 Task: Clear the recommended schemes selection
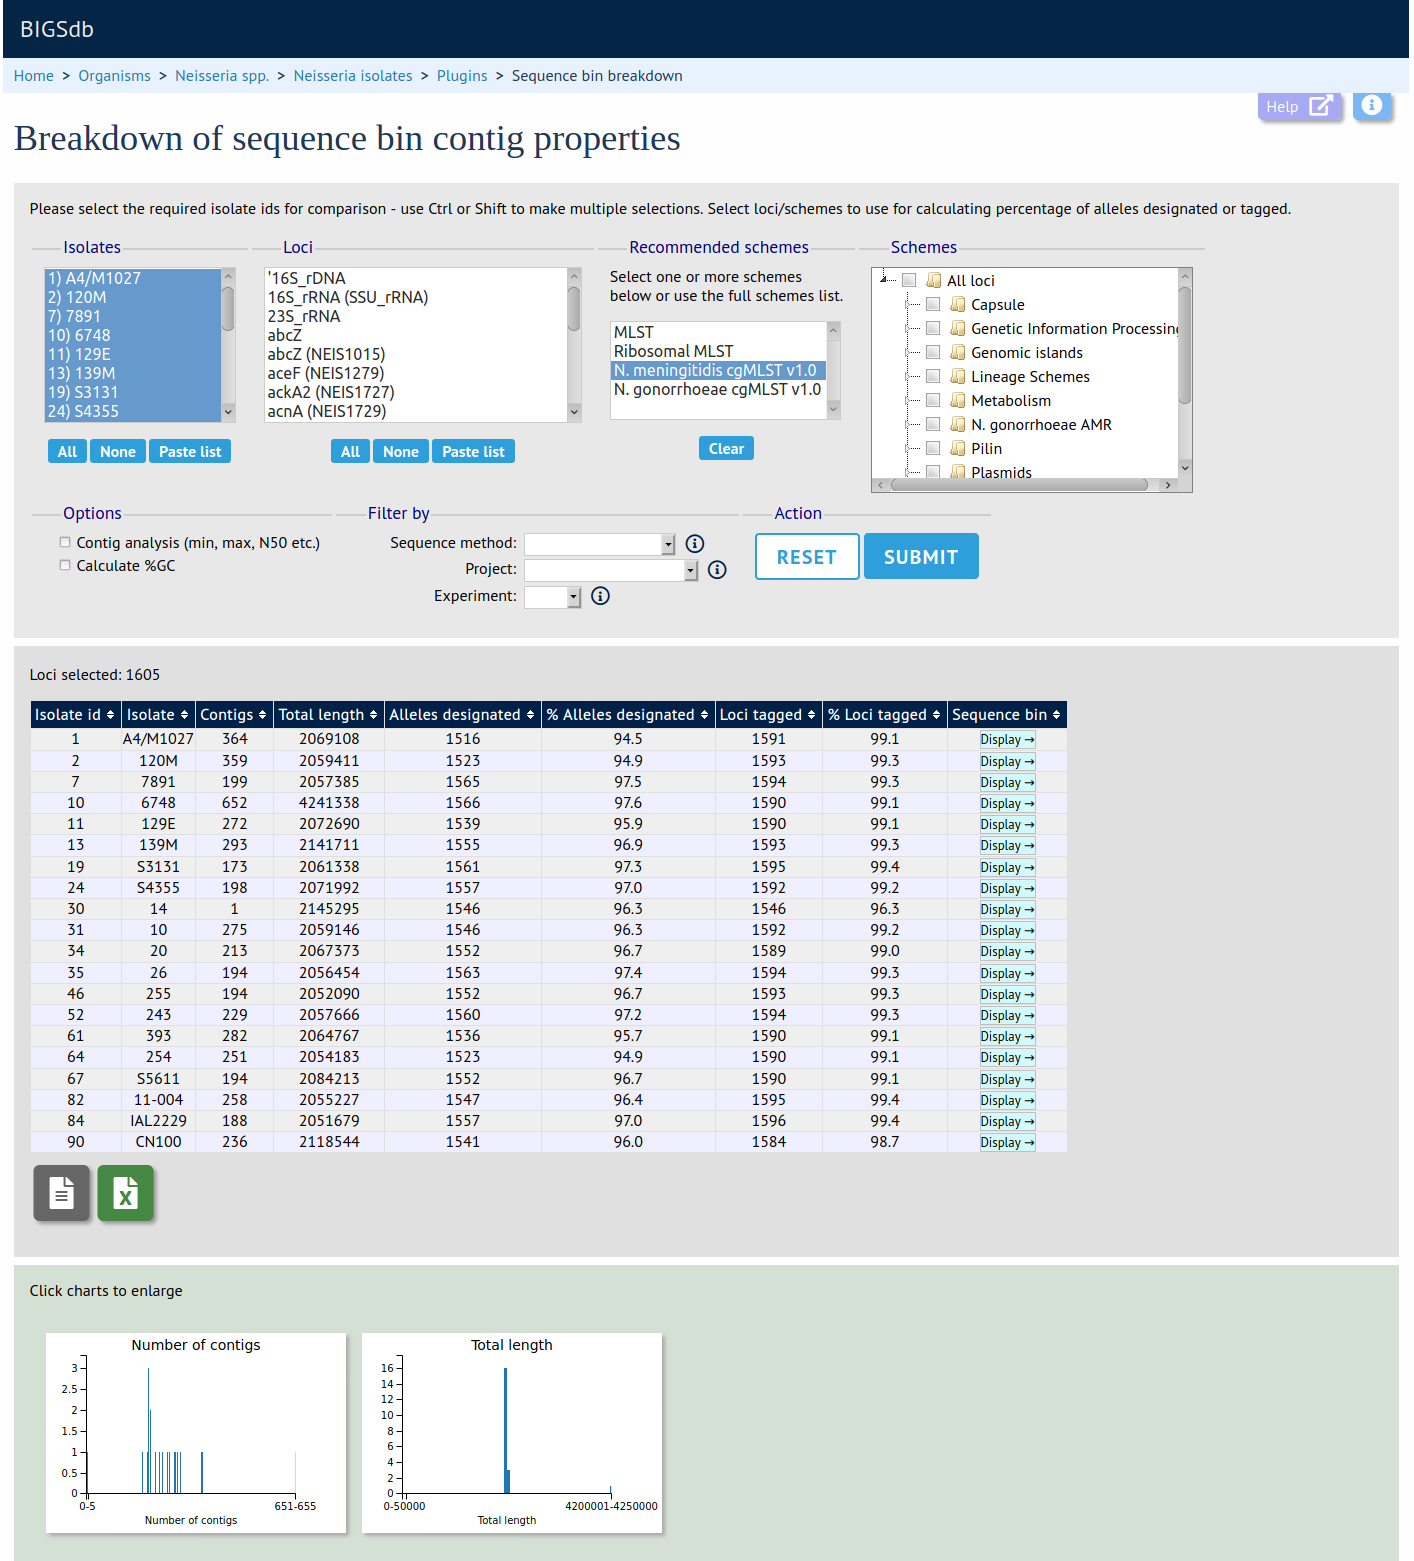726,449
